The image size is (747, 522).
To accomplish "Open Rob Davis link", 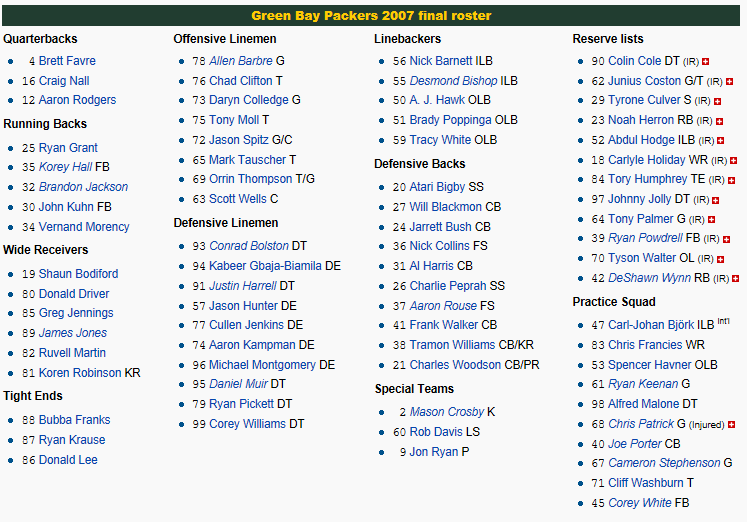I will [436, 432].
